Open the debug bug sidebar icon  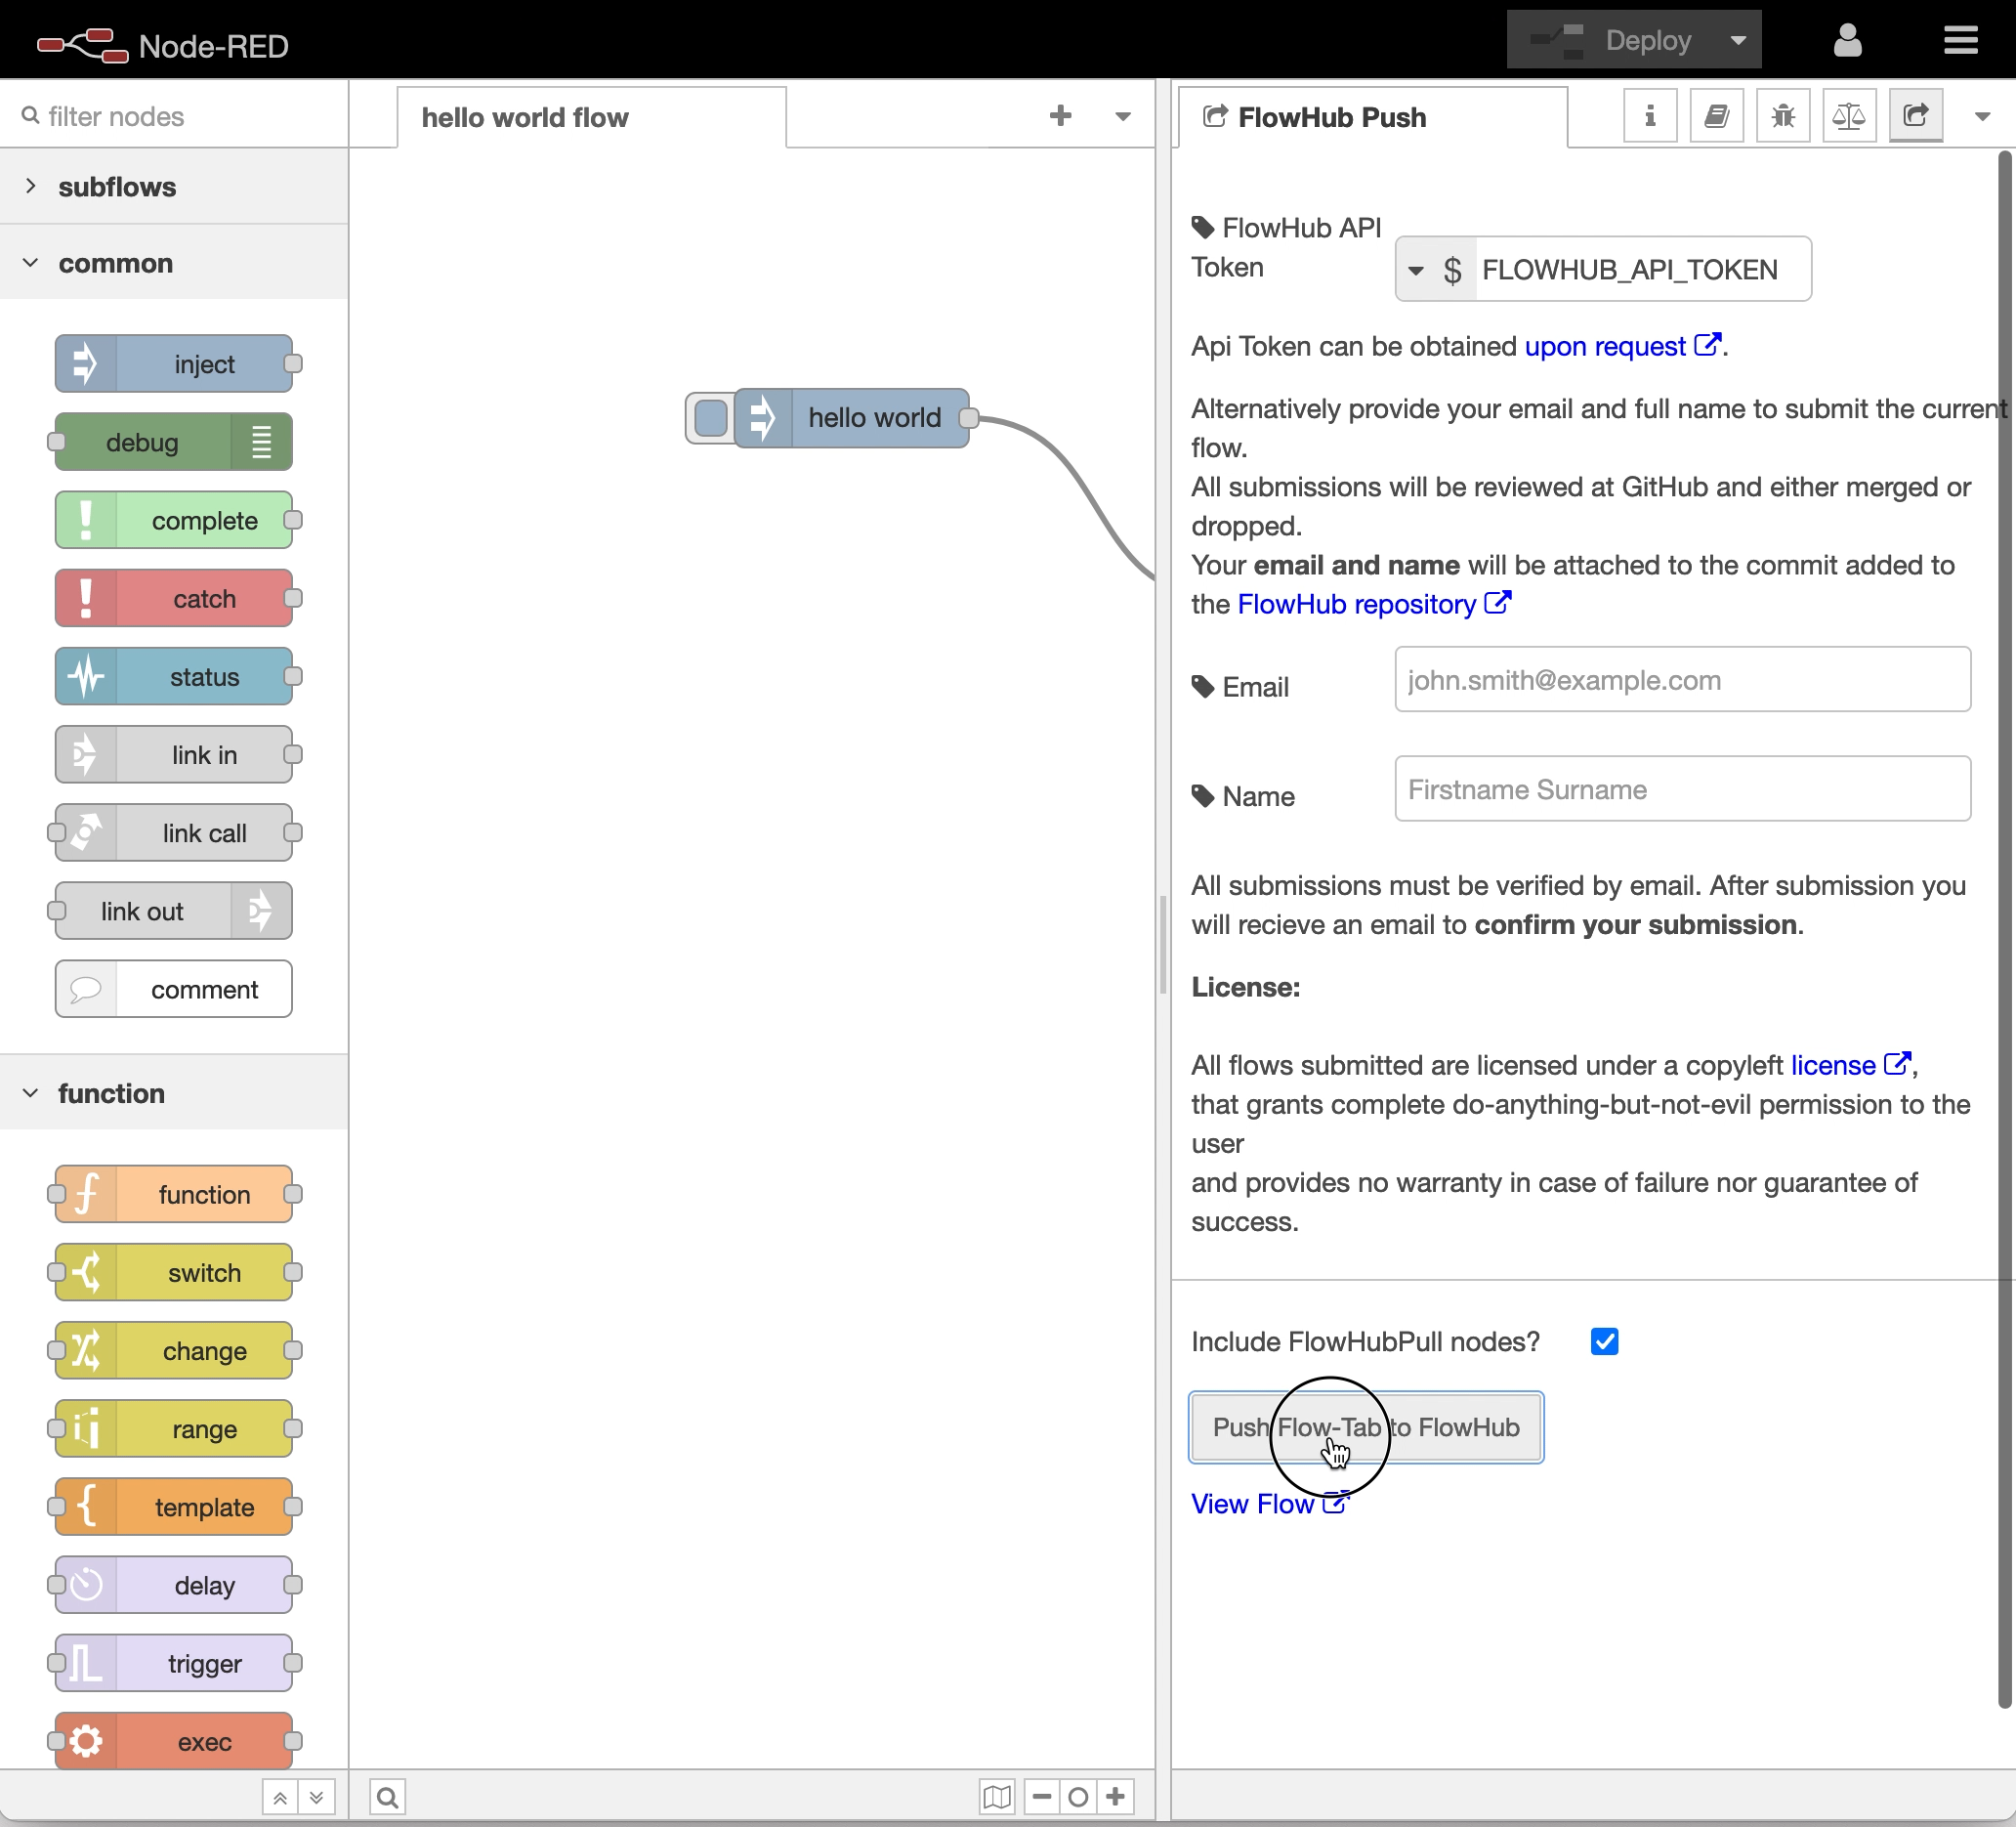1783,116
